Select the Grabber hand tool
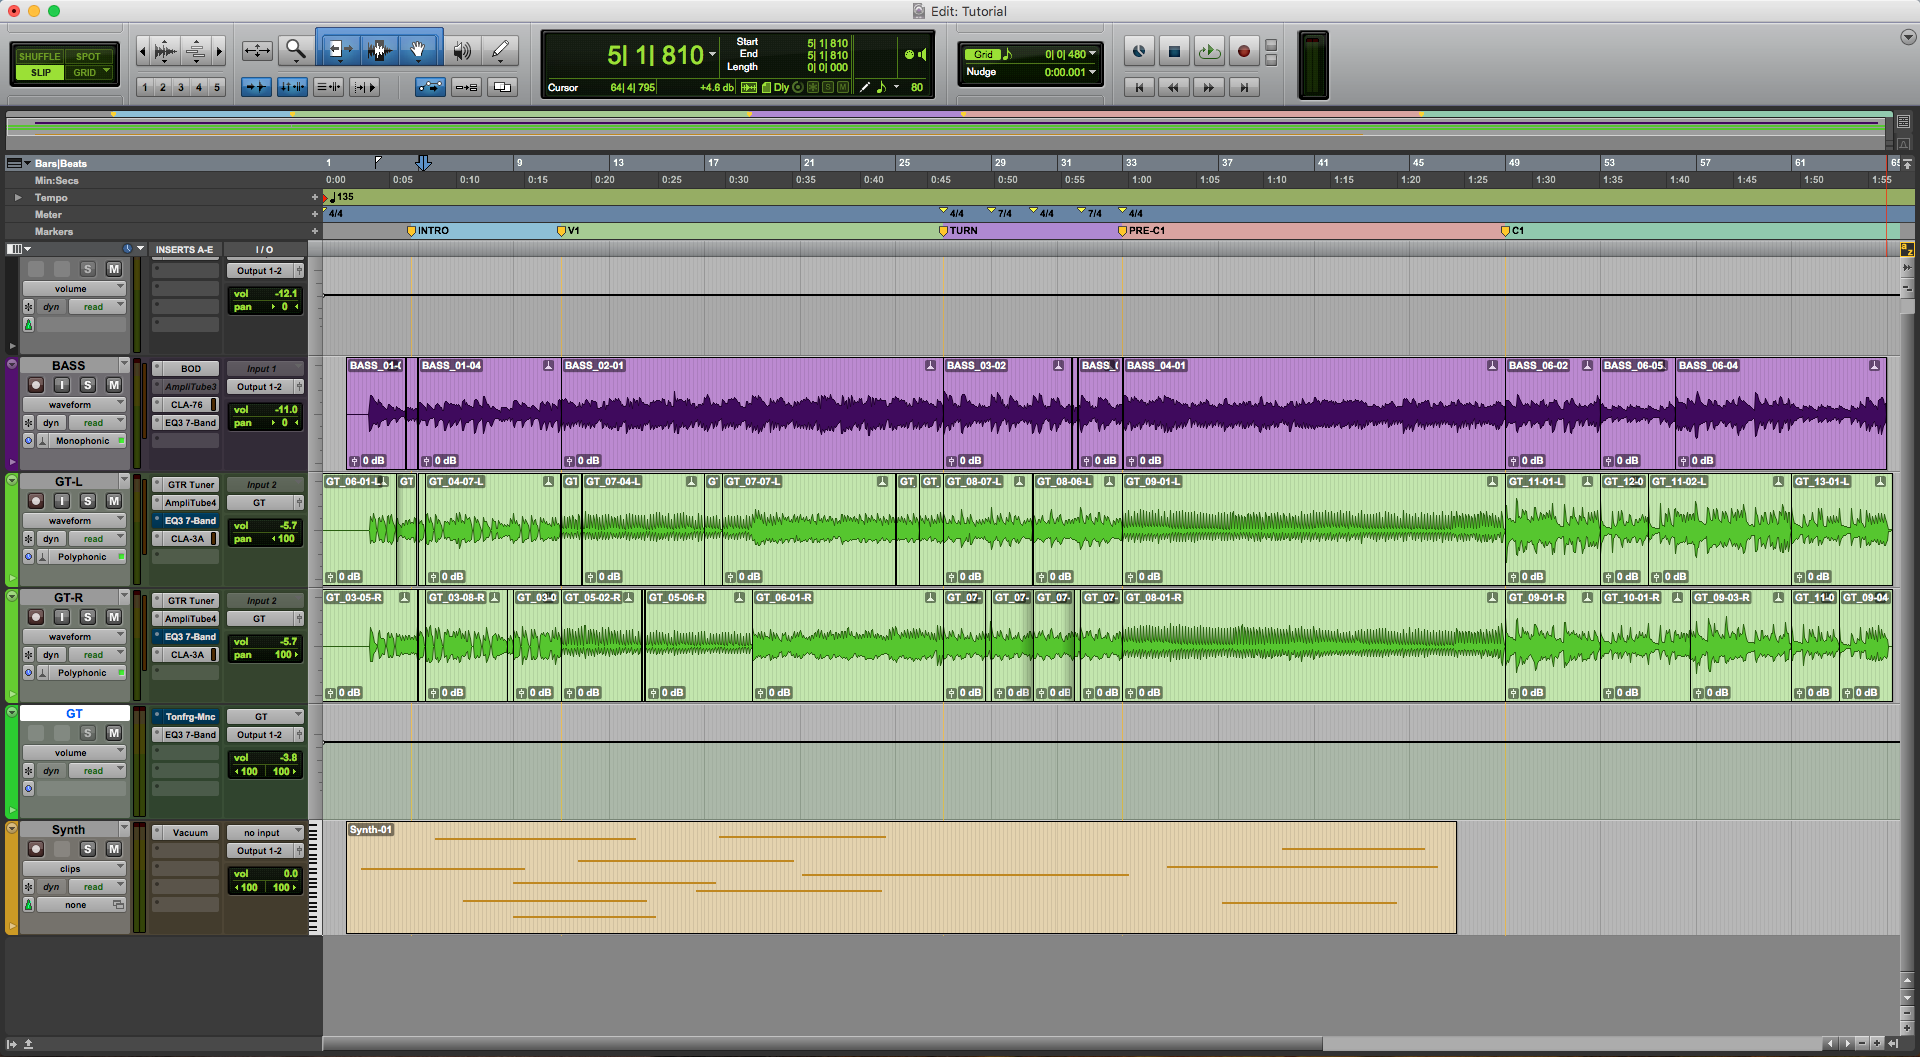The width and height of the screenshot is (1920, 1057). click(419, 50)
